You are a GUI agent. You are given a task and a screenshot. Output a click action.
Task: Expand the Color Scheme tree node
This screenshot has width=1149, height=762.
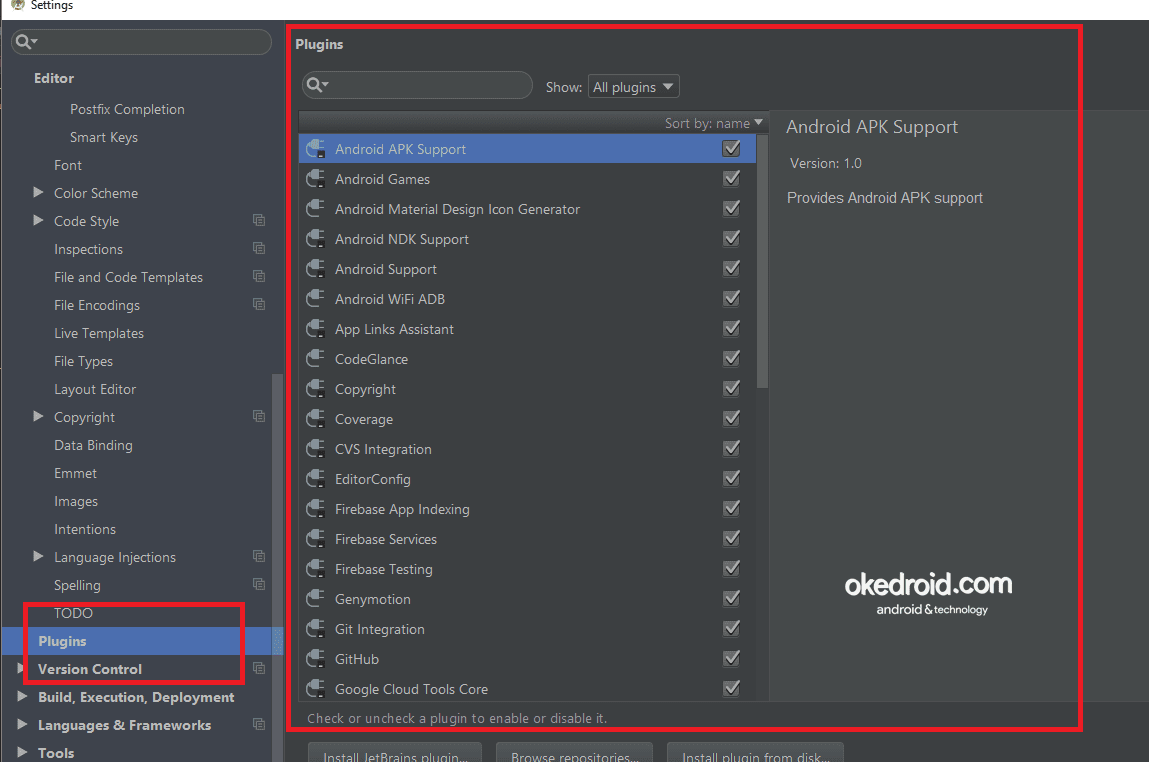(x=38, y=193)
